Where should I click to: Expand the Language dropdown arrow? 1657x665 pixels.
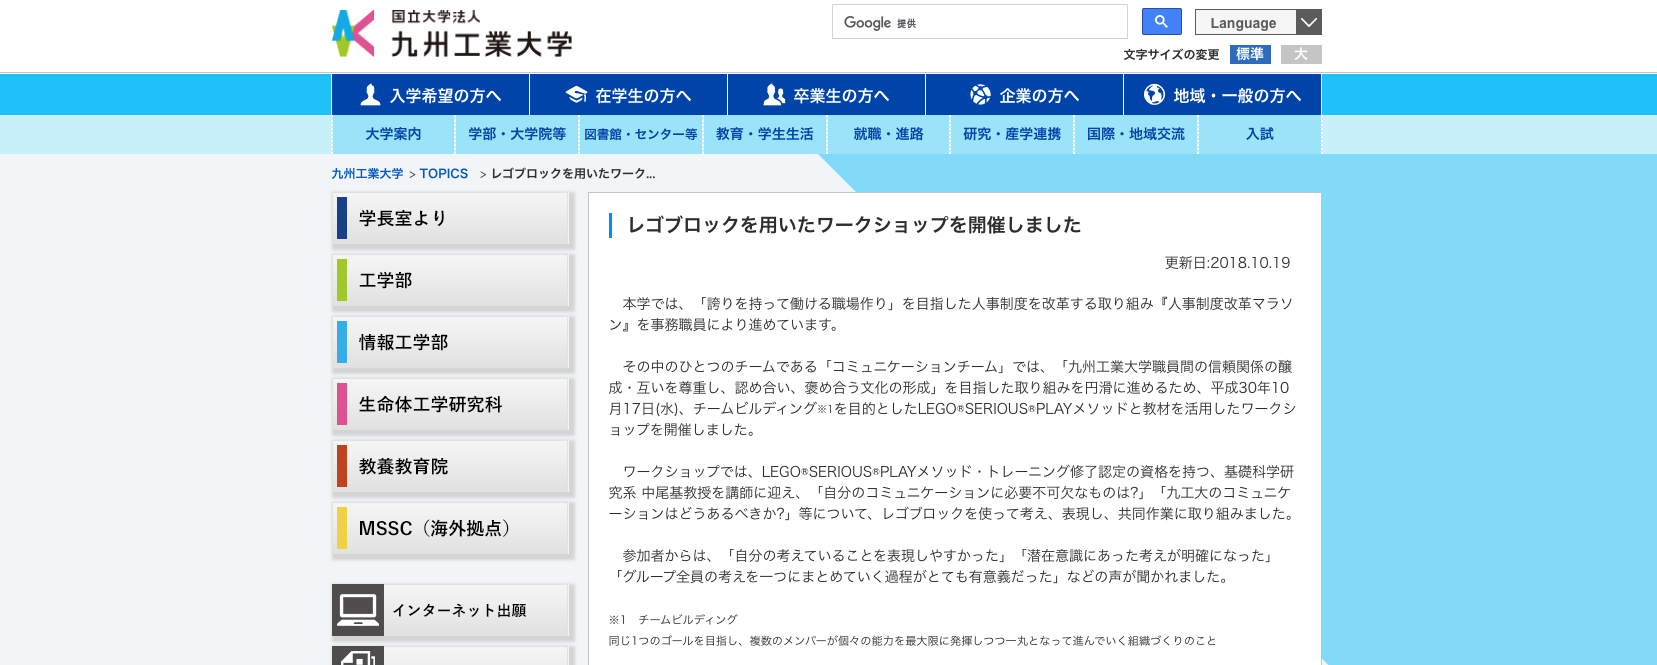[x=1308, y=22]
